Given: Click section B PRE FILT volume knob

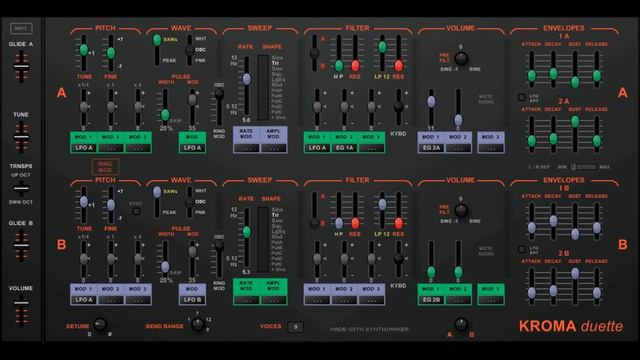Looking at the screenshot, I should click(x=461, y=210).
